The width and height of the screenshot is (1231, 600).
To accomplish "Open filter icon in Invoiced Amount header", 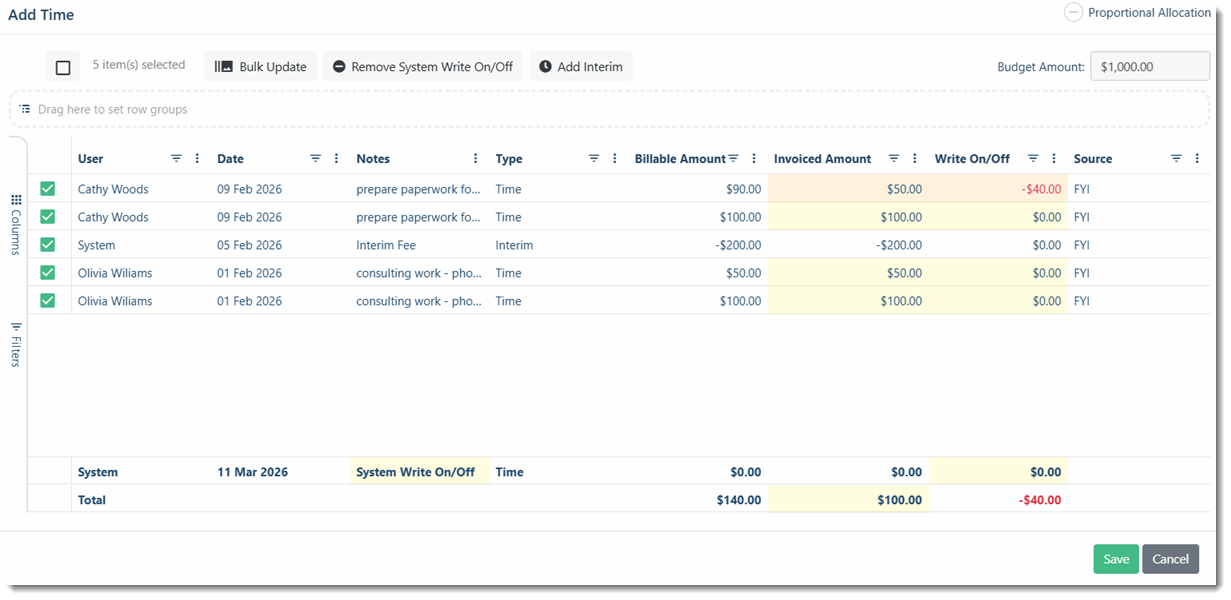I will (894, 159).
